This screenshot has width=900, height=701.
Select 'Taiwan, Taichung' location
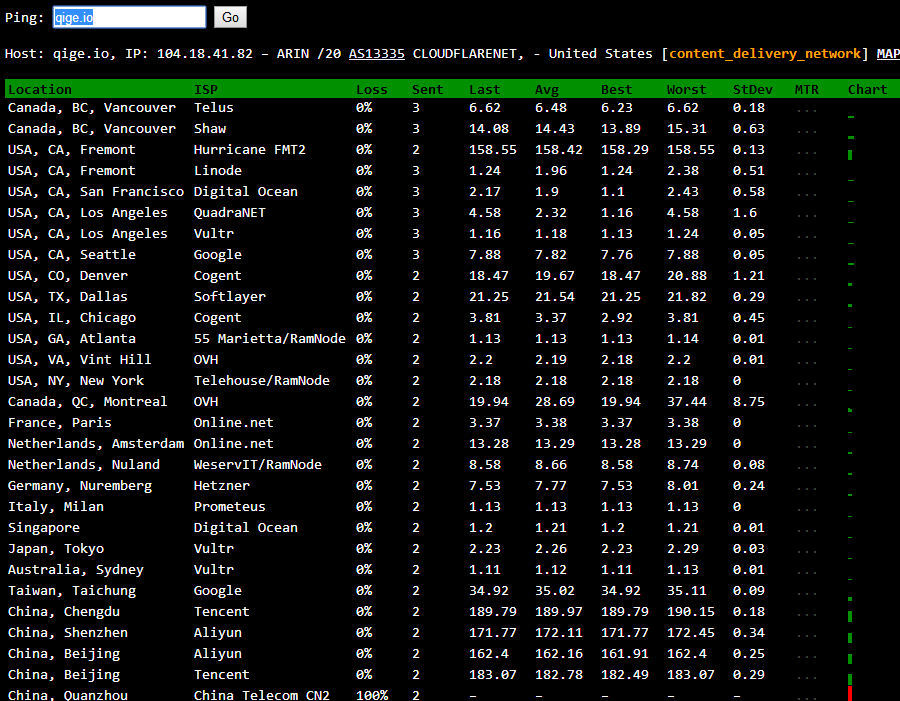click(72, 591)
